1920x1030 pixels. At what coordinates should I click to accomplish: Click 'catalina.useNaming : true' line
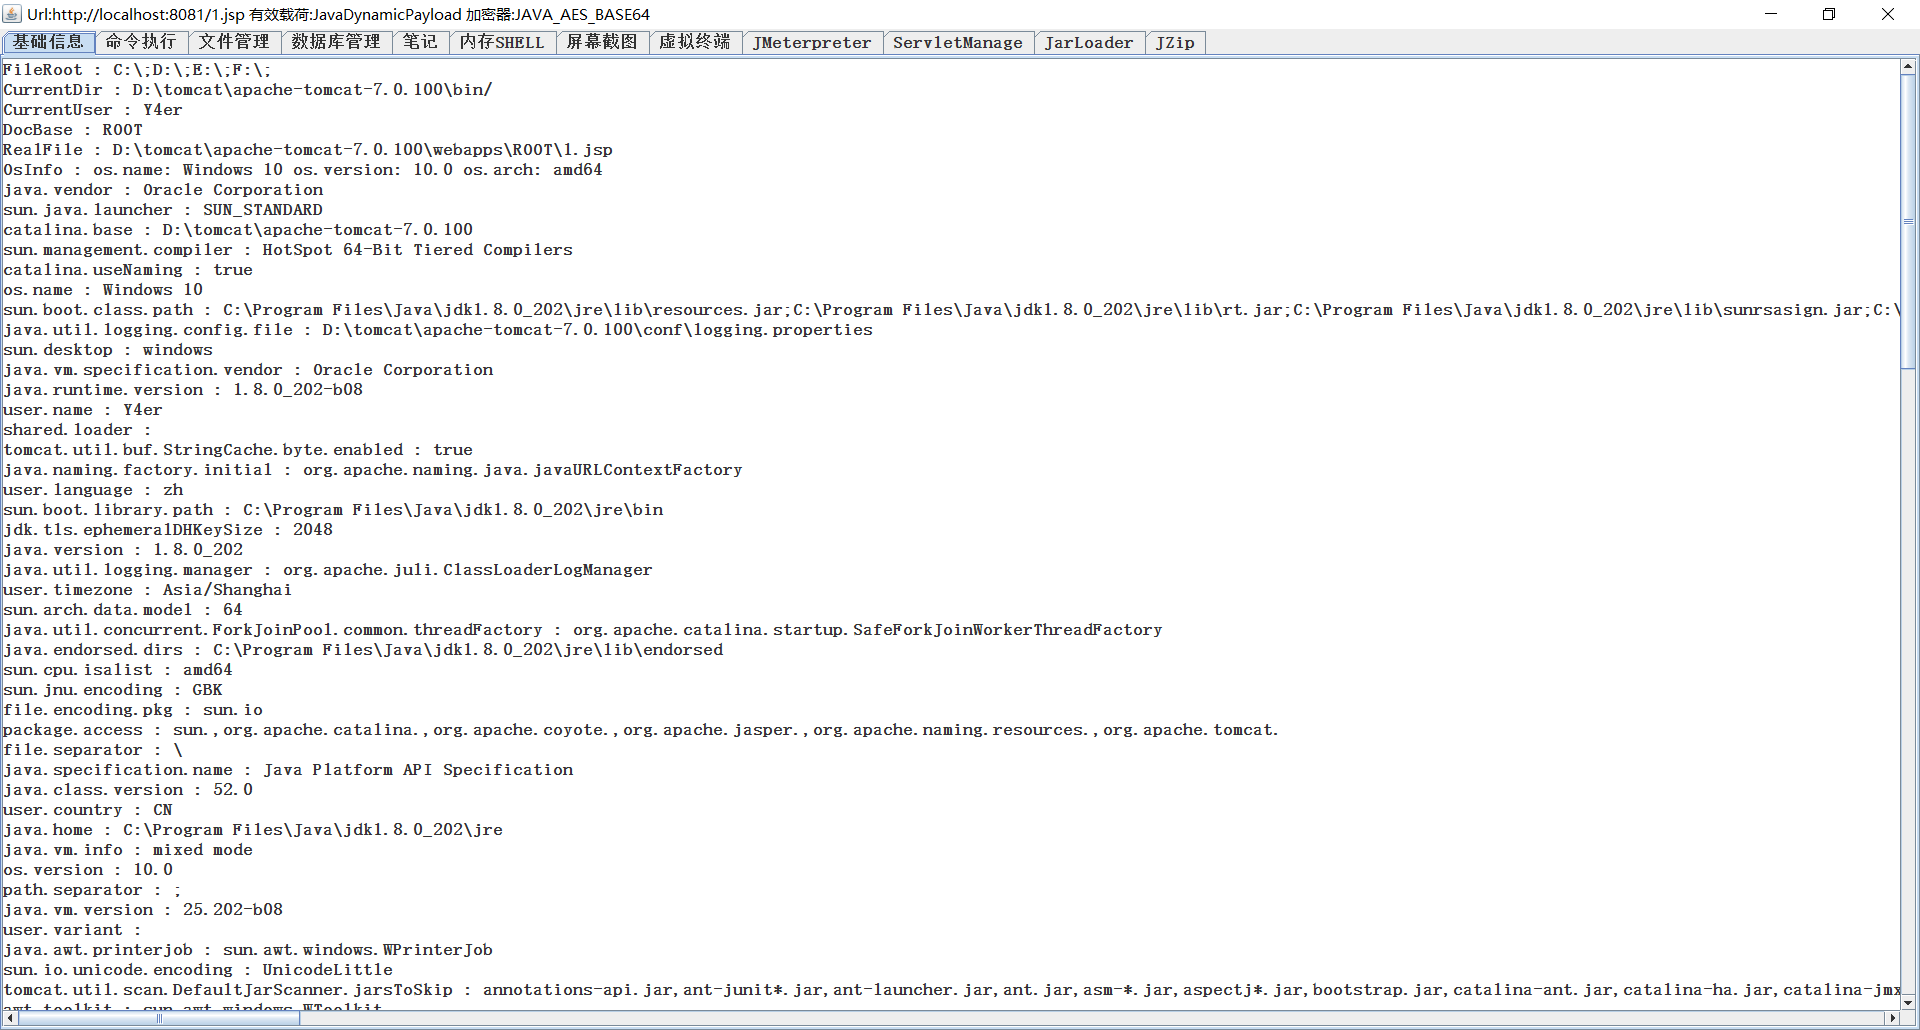click(x=128, y=270)
